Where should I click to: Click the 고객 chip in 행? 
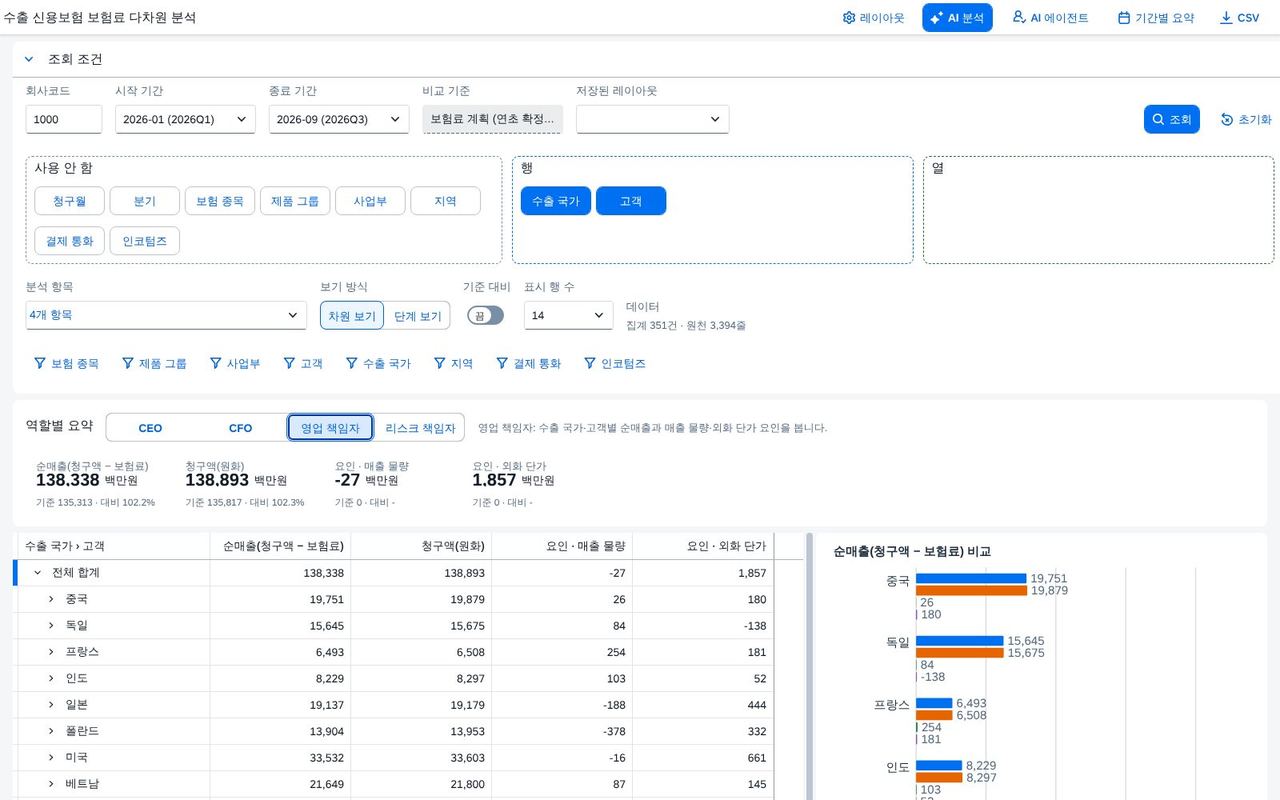click(631, 201)
